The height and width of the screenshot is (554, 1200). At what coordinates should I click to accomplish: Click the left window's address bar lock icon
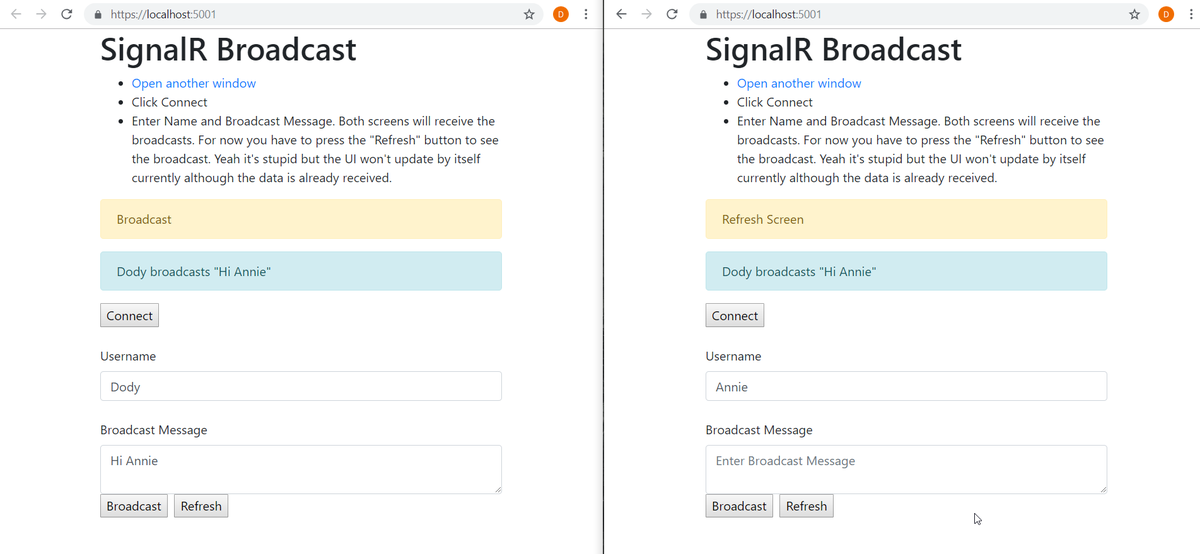point(97,15)
